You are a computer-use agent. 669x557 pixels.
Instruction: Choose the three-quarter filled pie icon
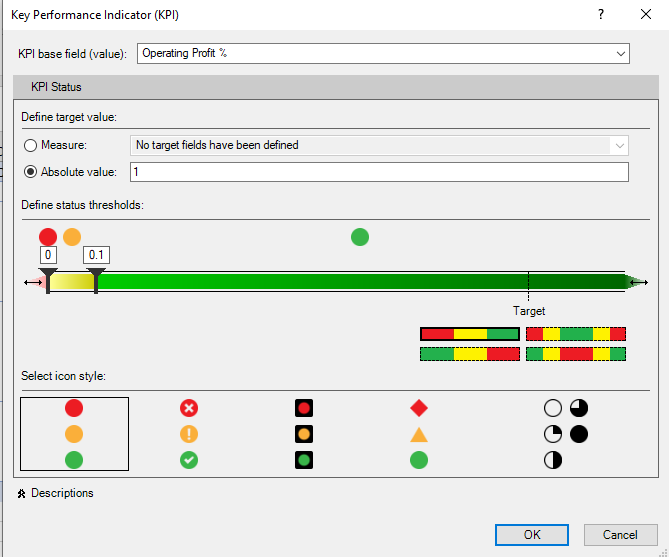pos(579,408)
